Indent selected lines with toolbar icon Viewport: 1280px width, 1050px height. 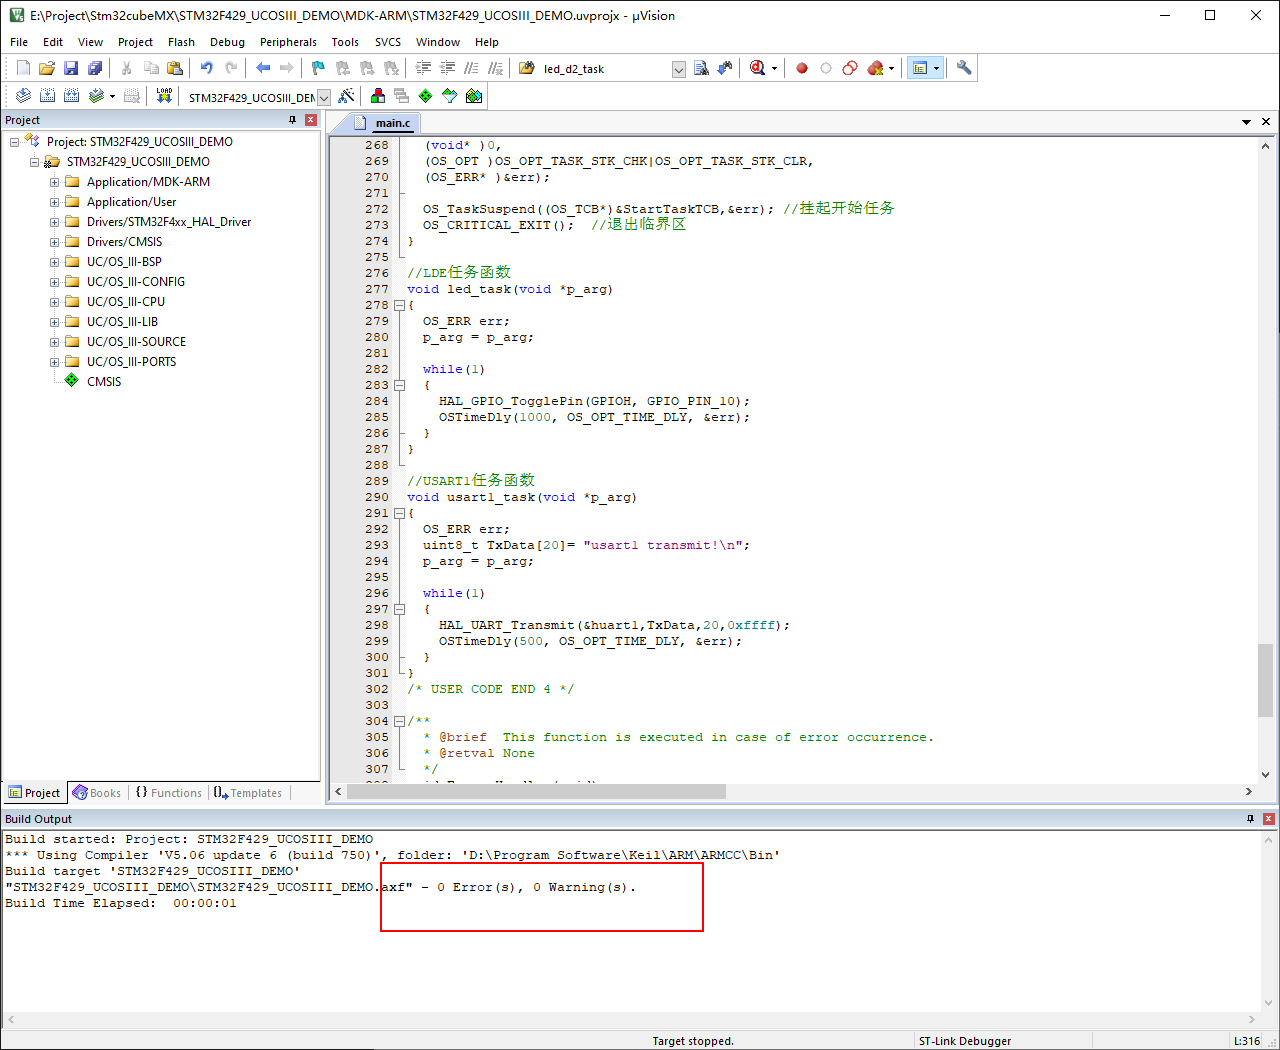pos(423,68)
